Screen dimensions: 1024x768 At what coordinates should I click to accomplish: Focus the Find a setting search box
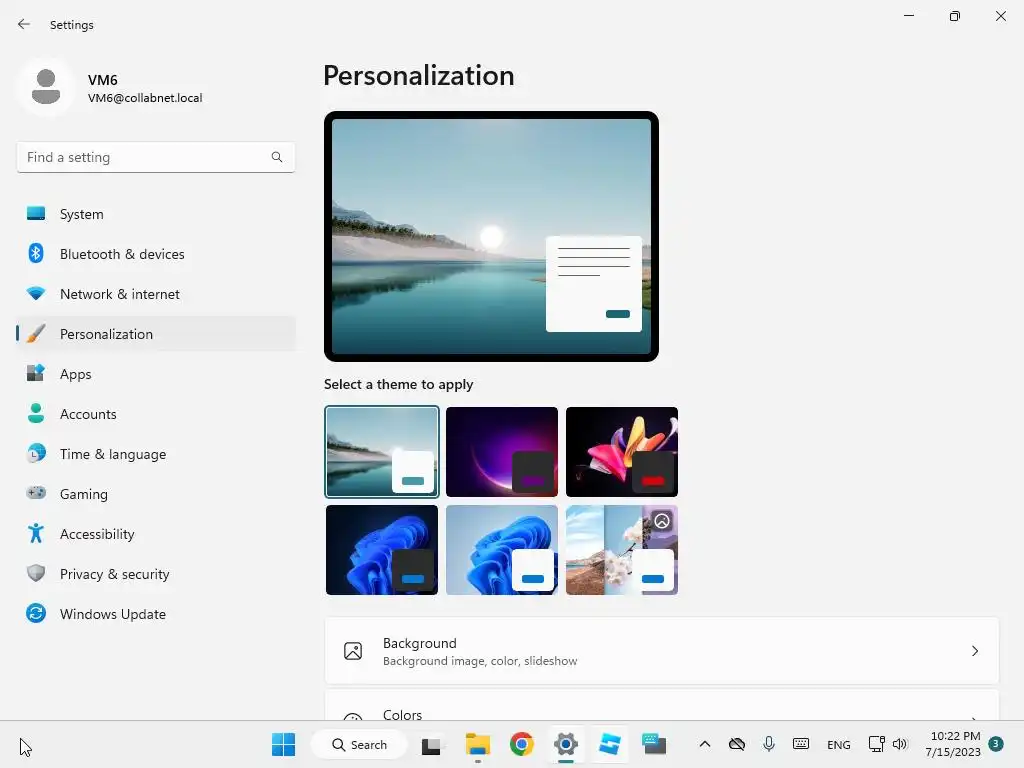(155, 157)
